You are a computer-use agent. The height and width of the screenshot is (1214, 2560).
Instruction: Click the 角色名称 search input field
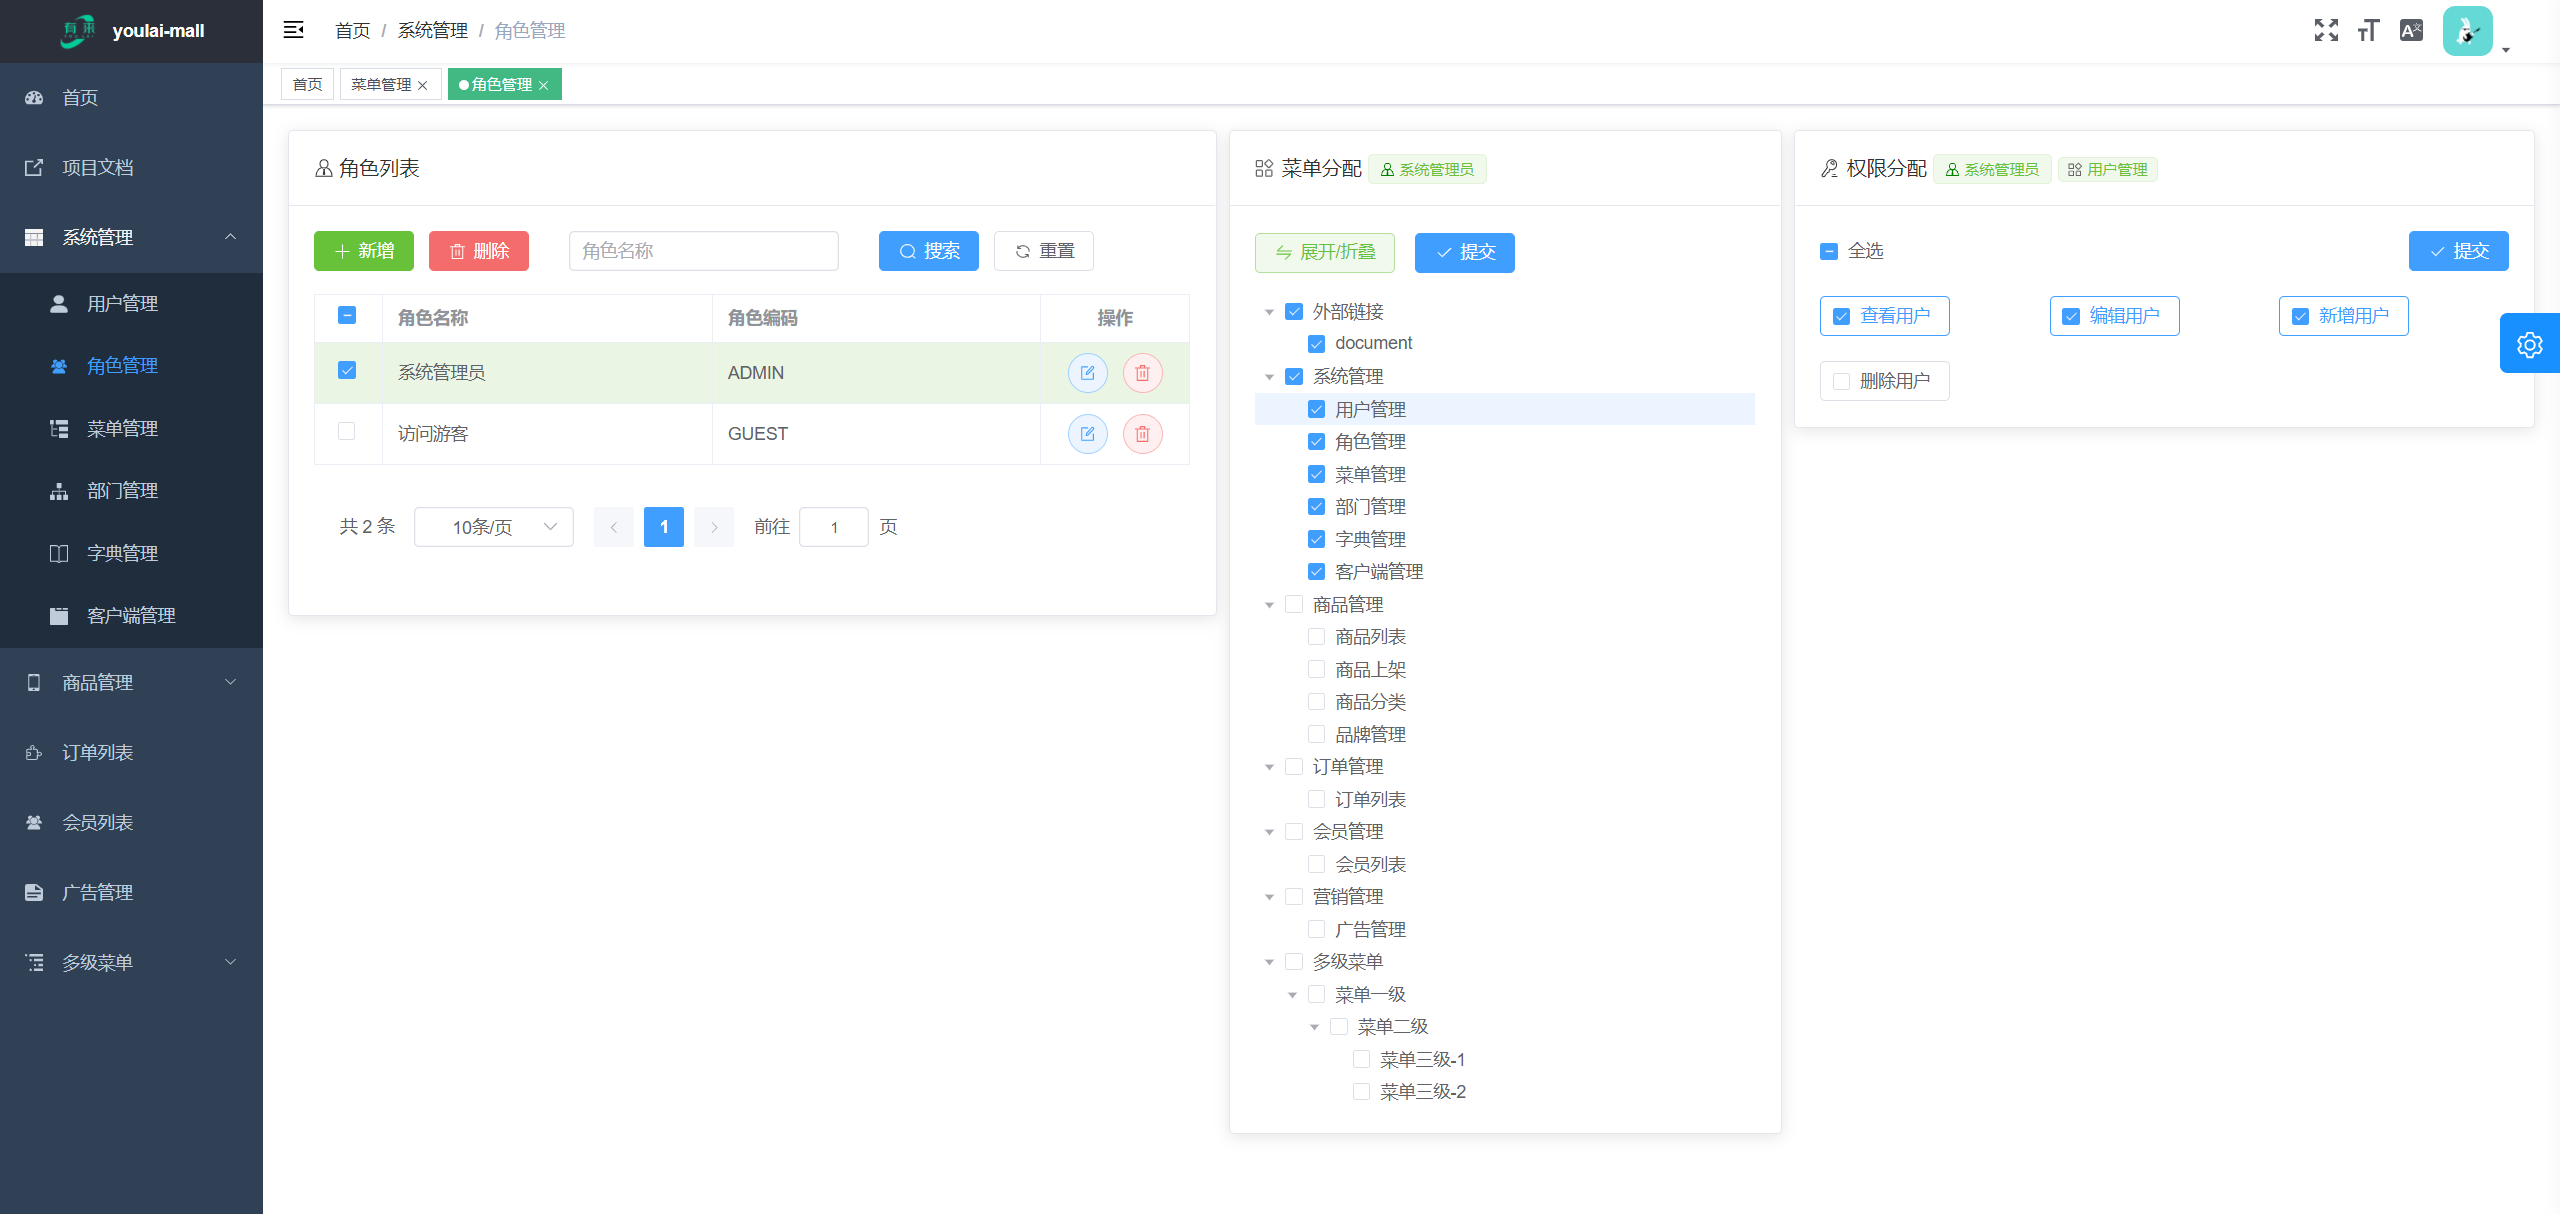click(703, 251)
